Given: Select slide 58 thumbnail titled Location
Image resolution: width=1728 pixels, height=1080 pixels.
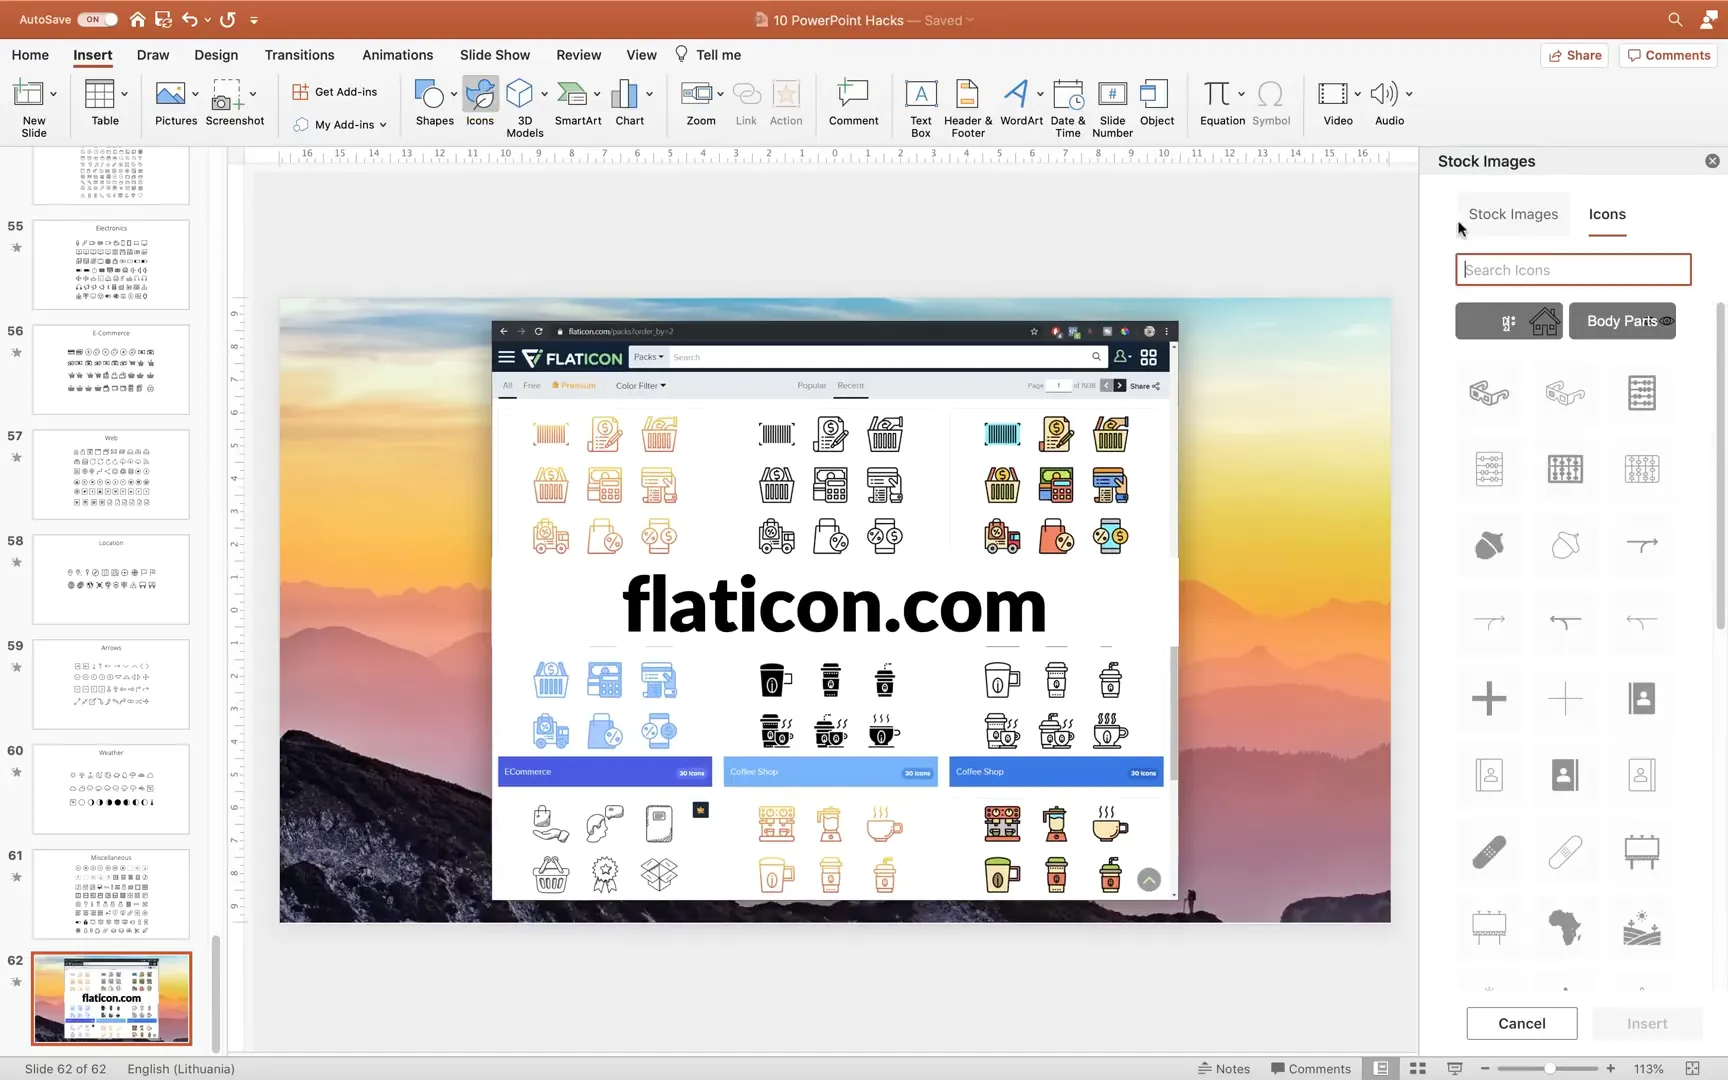Looking at the screenshot, I should (110, 578).
